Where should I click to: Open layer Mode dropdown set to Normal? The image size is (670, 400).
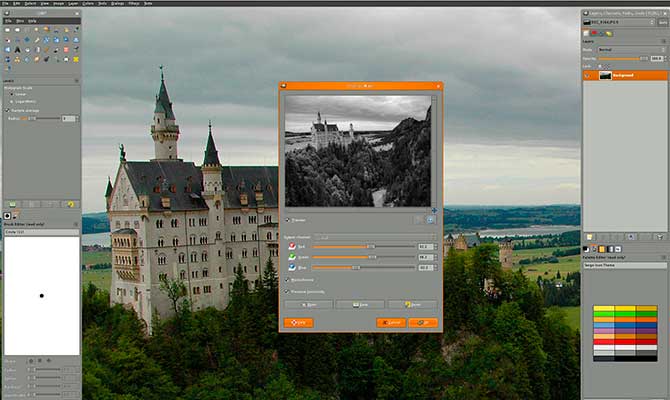coord(632,50)
